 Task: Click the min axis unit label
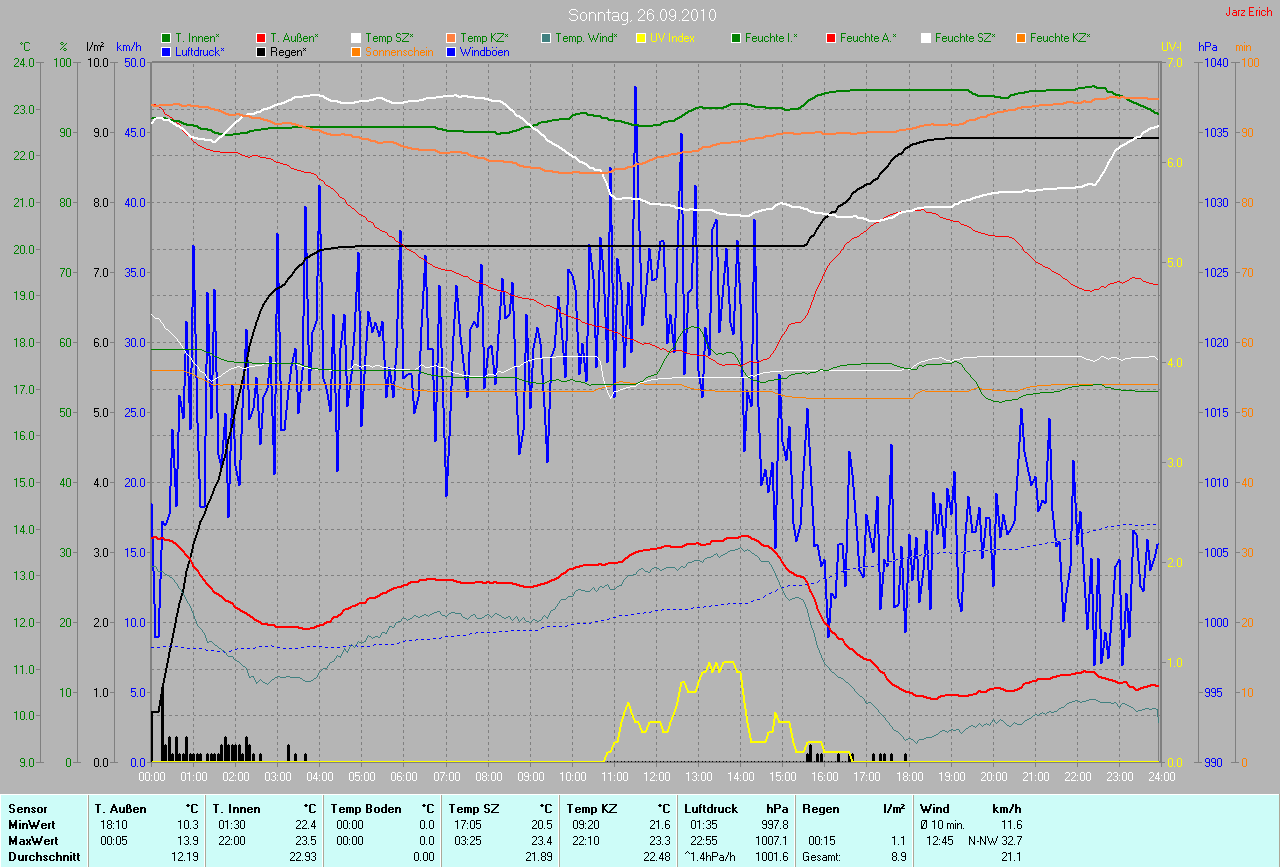(1243, 46)
